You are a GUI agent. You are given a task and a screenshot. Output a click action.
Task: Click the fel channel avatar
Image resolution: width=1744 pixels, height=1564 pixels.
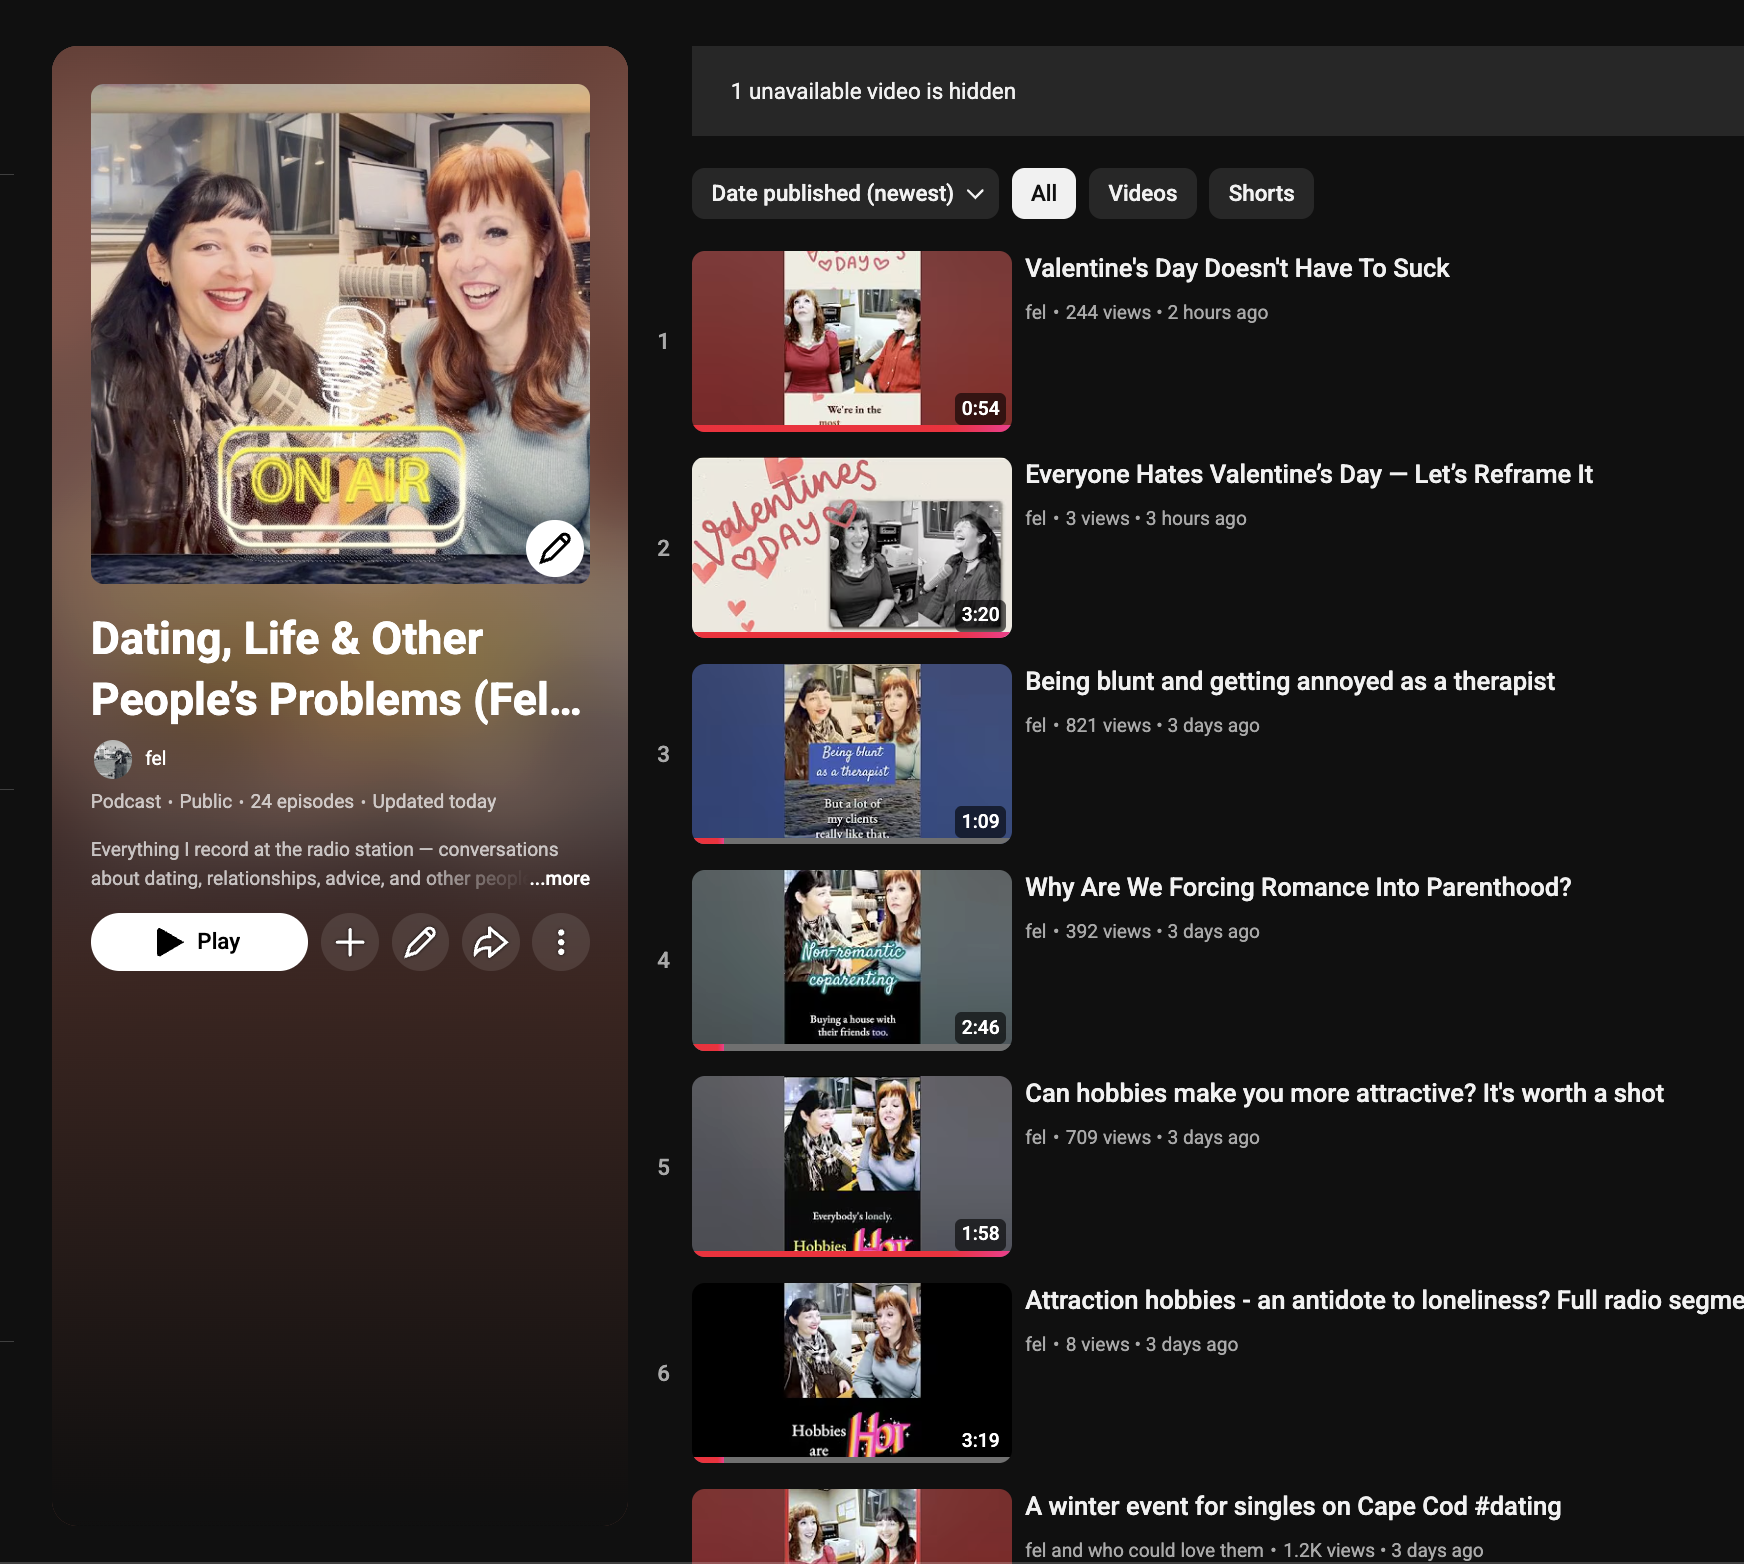click(112, 759)
